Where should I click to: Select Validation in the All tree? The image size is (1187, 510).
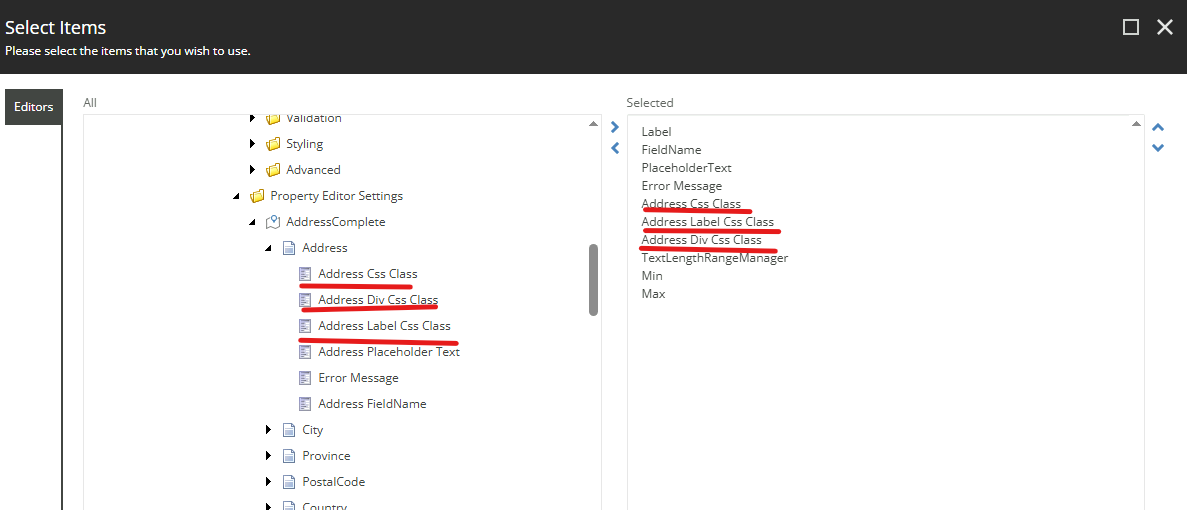coord(313,119)
